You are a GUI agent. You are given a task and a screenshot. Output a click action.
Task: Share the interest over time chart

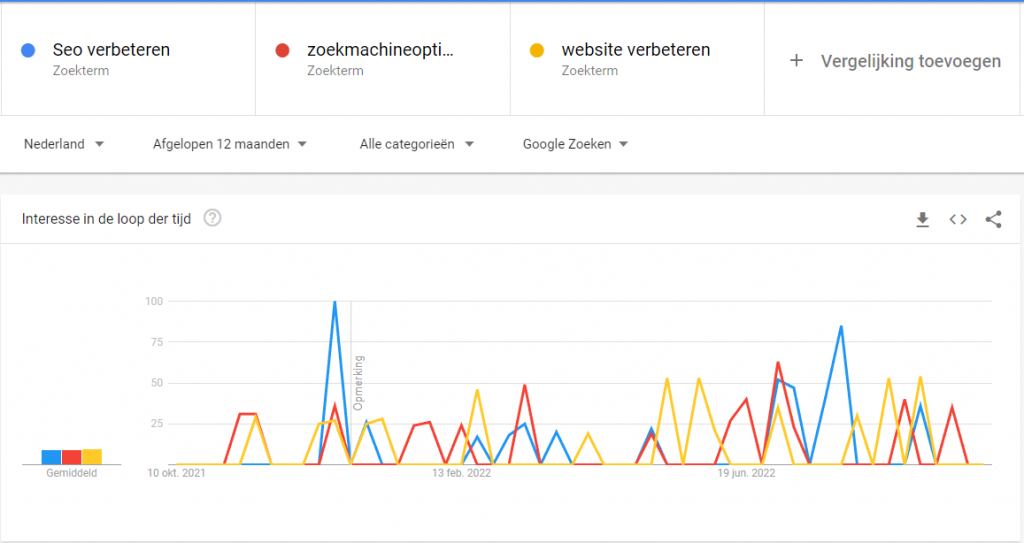pyautogui.click(x=993, y=220)
